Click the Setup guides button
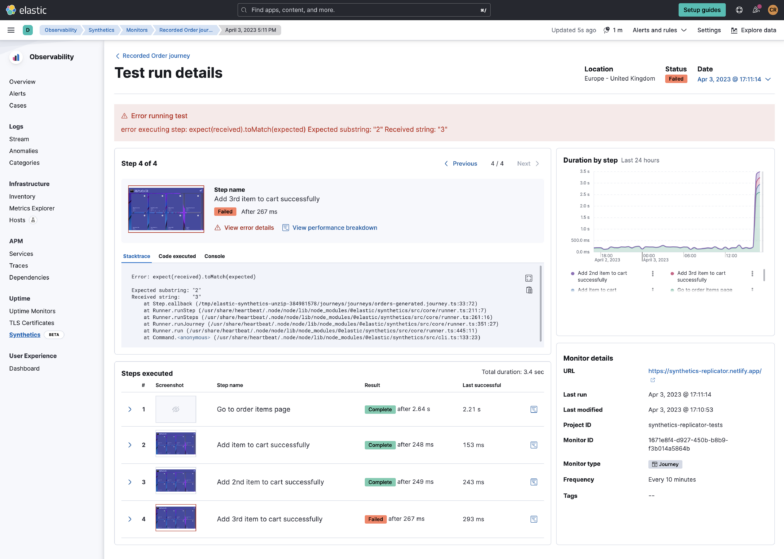The width and height of the screenshot is (784, 559). click(703, 10)
